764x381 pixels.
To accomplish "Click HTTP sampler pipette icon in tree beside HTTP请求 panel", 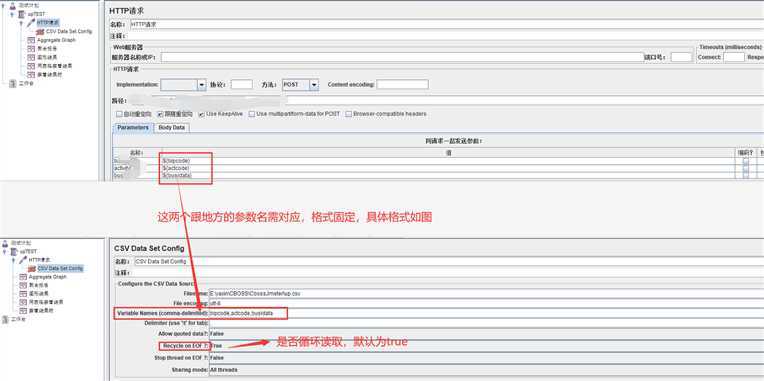I will click(x=31, y=22).
